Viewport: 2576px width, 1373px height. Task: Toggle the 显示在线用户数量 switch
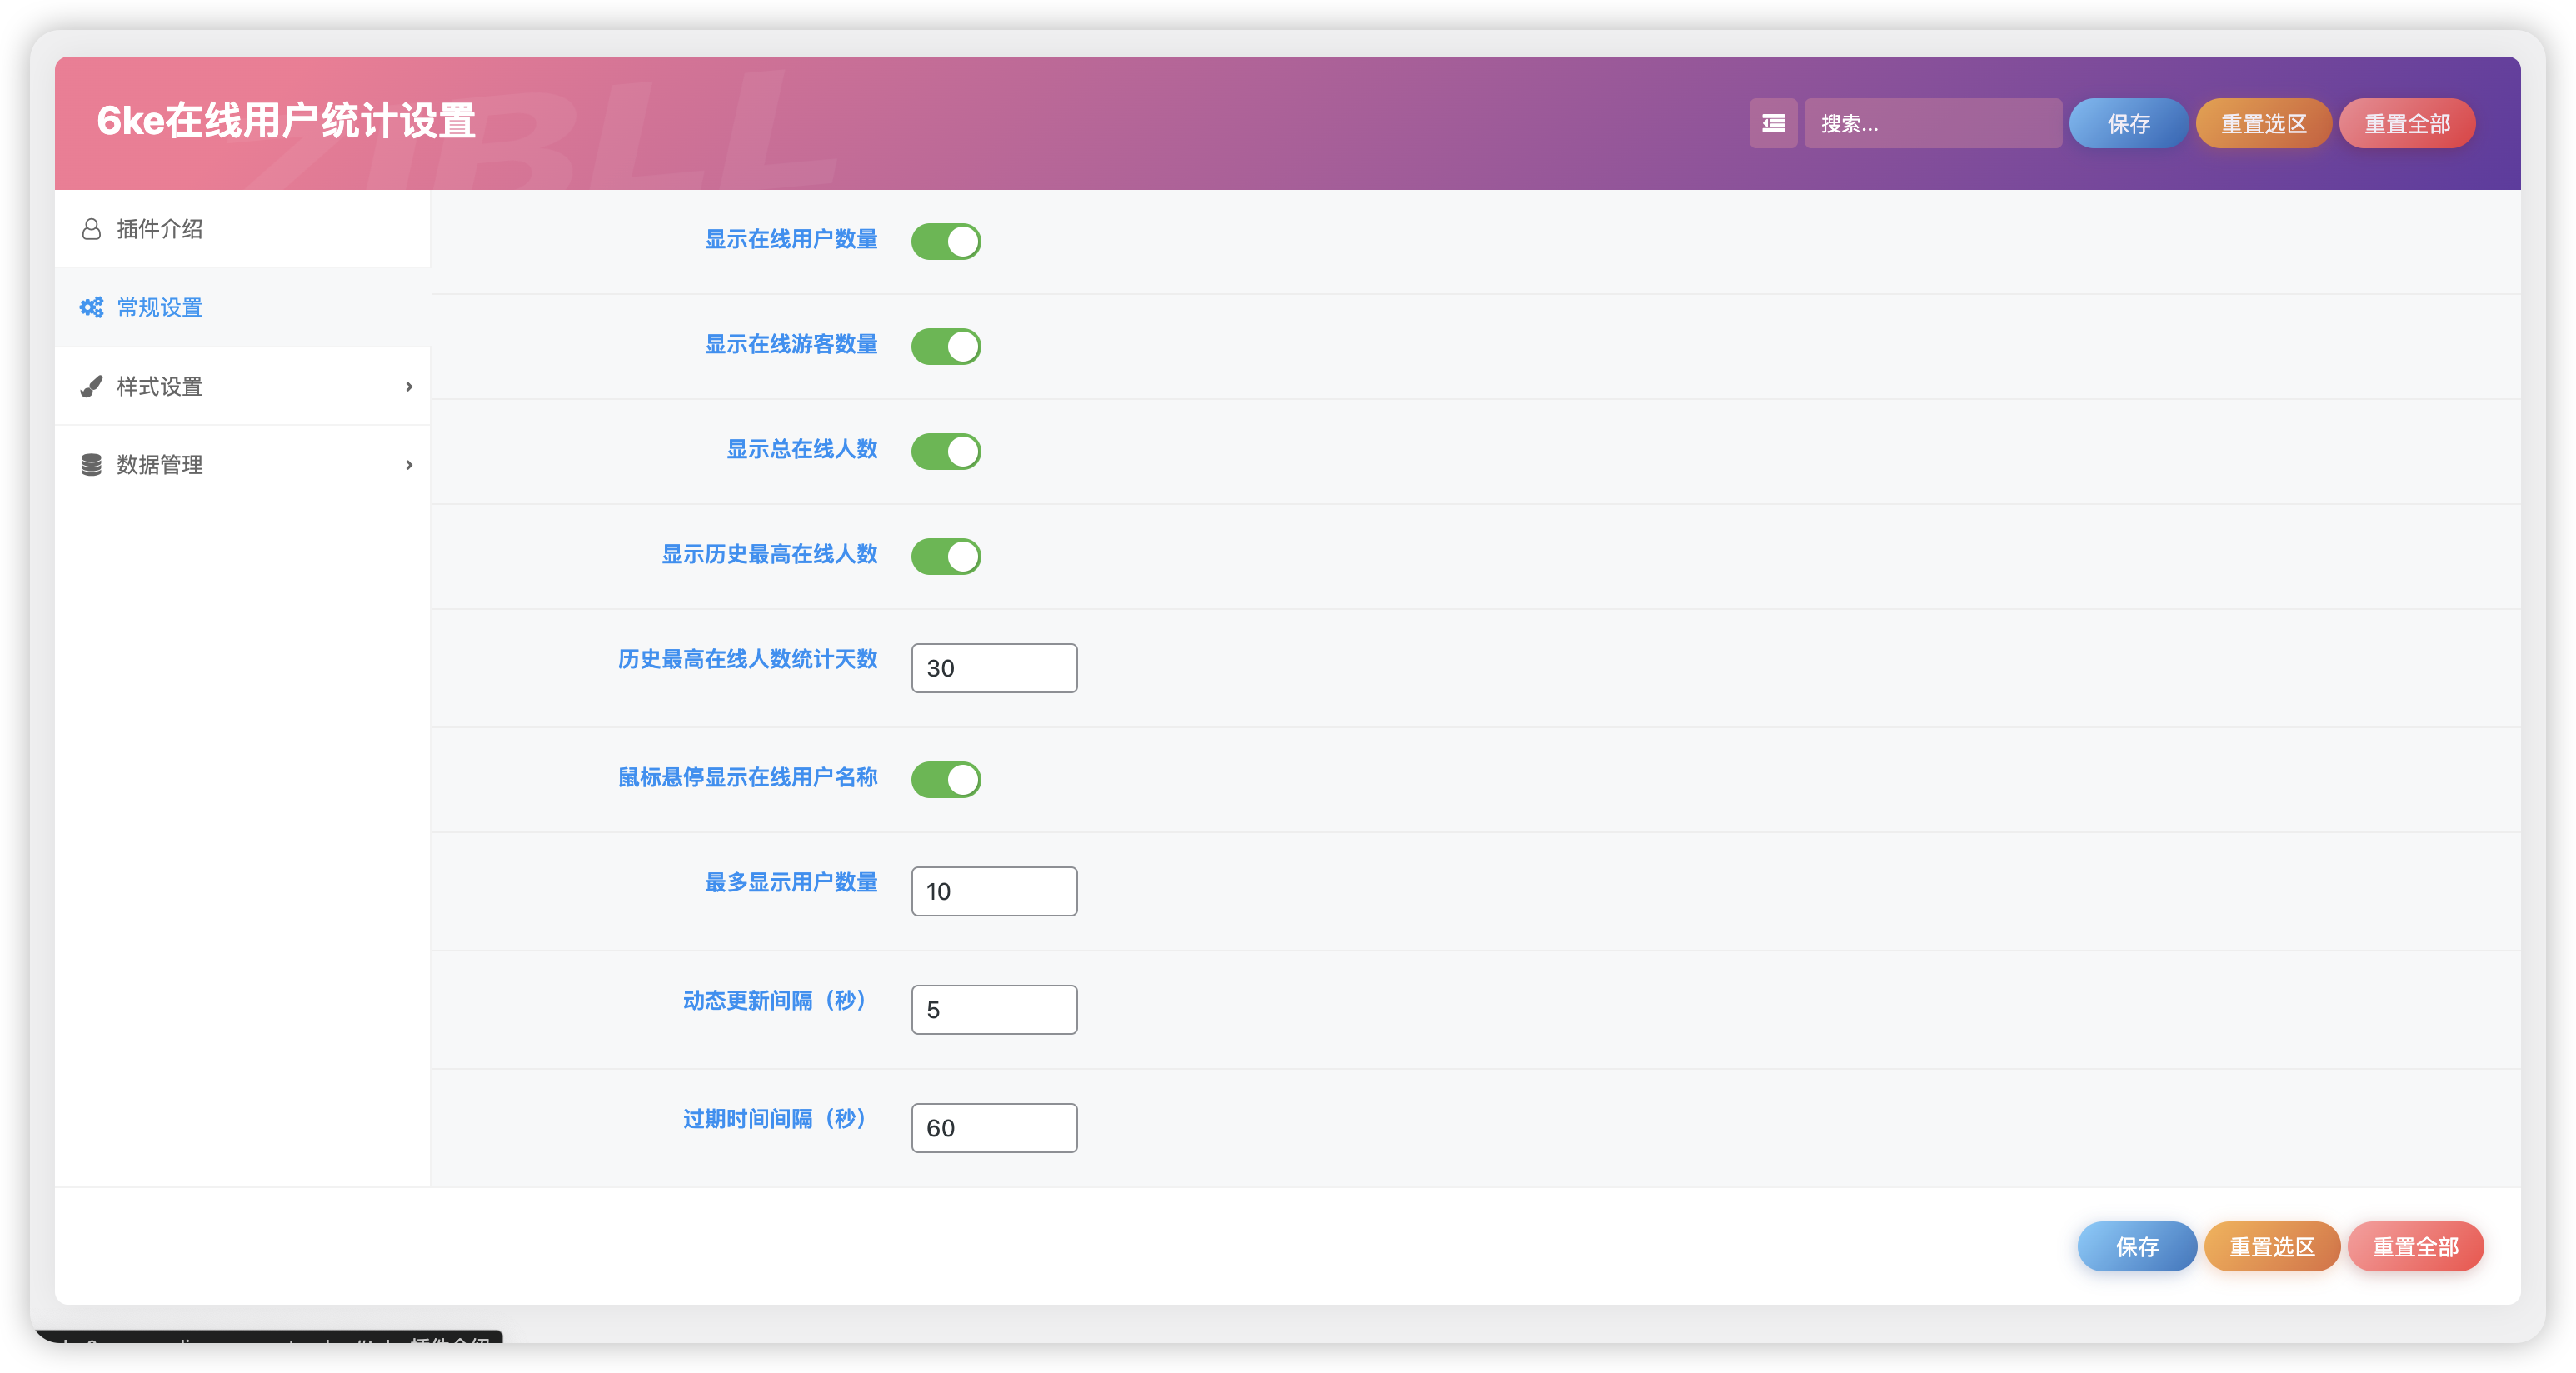(945, 241)
